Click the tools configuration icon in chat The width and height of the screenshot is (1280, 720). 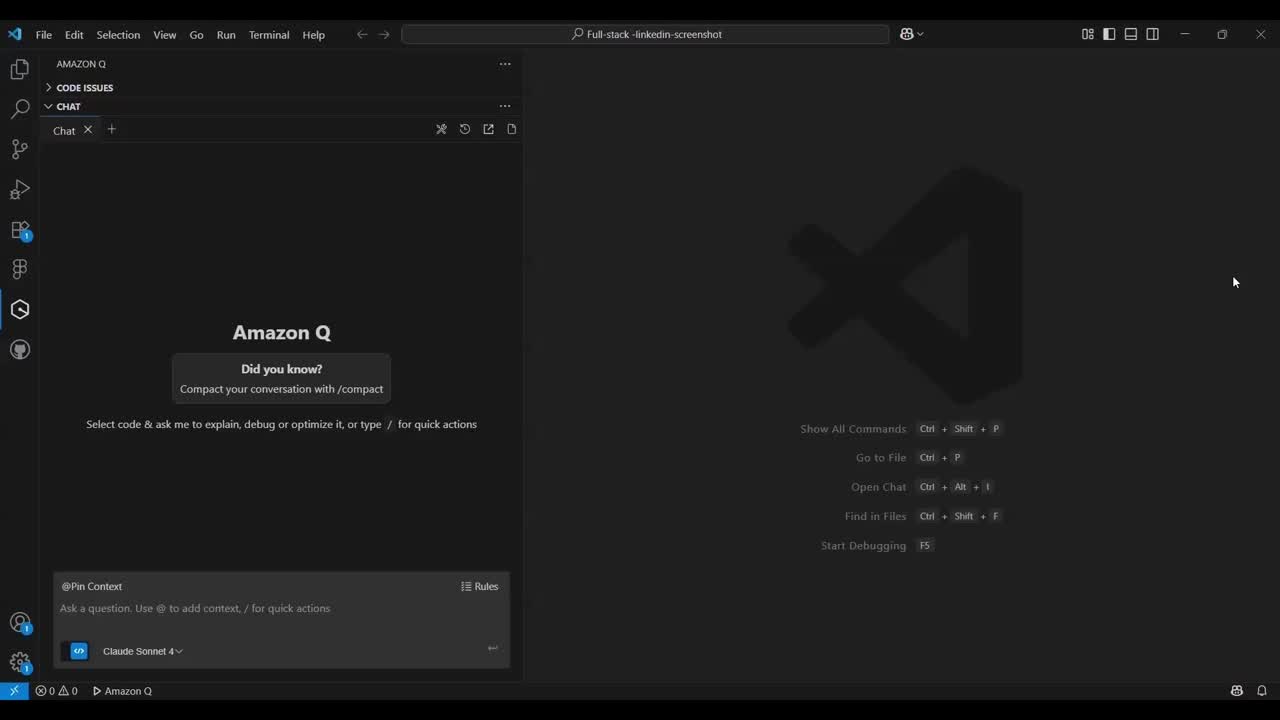click(441, 129)
